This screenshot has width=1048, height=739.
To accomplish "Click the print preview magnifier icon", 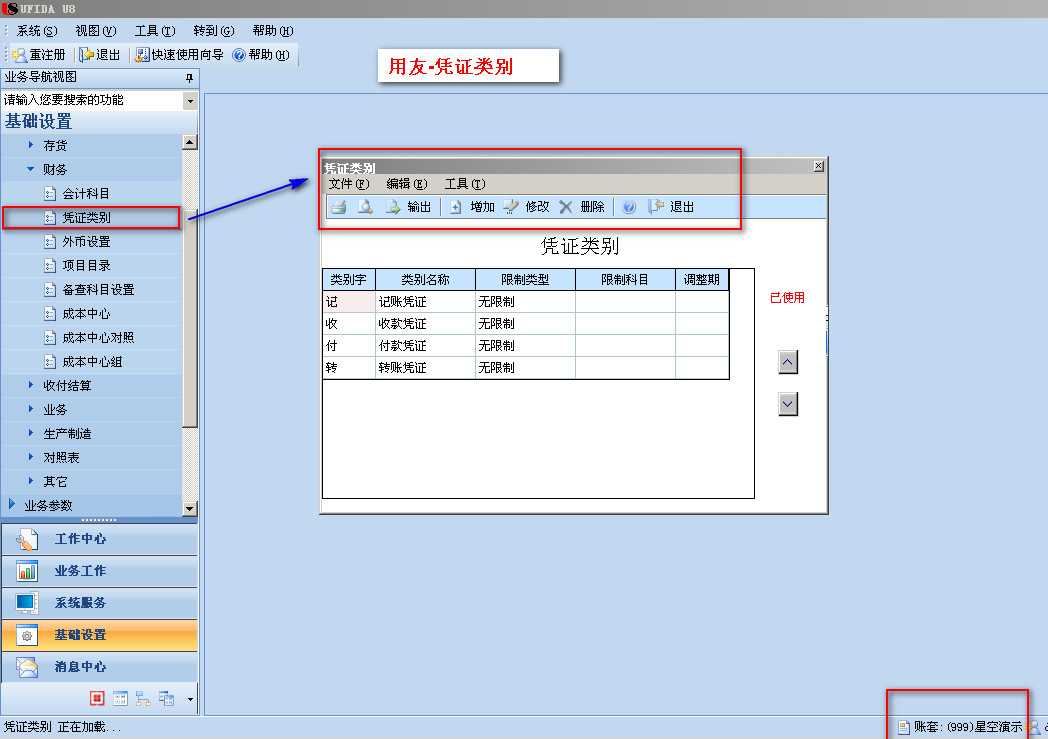I will coord(366,207).
